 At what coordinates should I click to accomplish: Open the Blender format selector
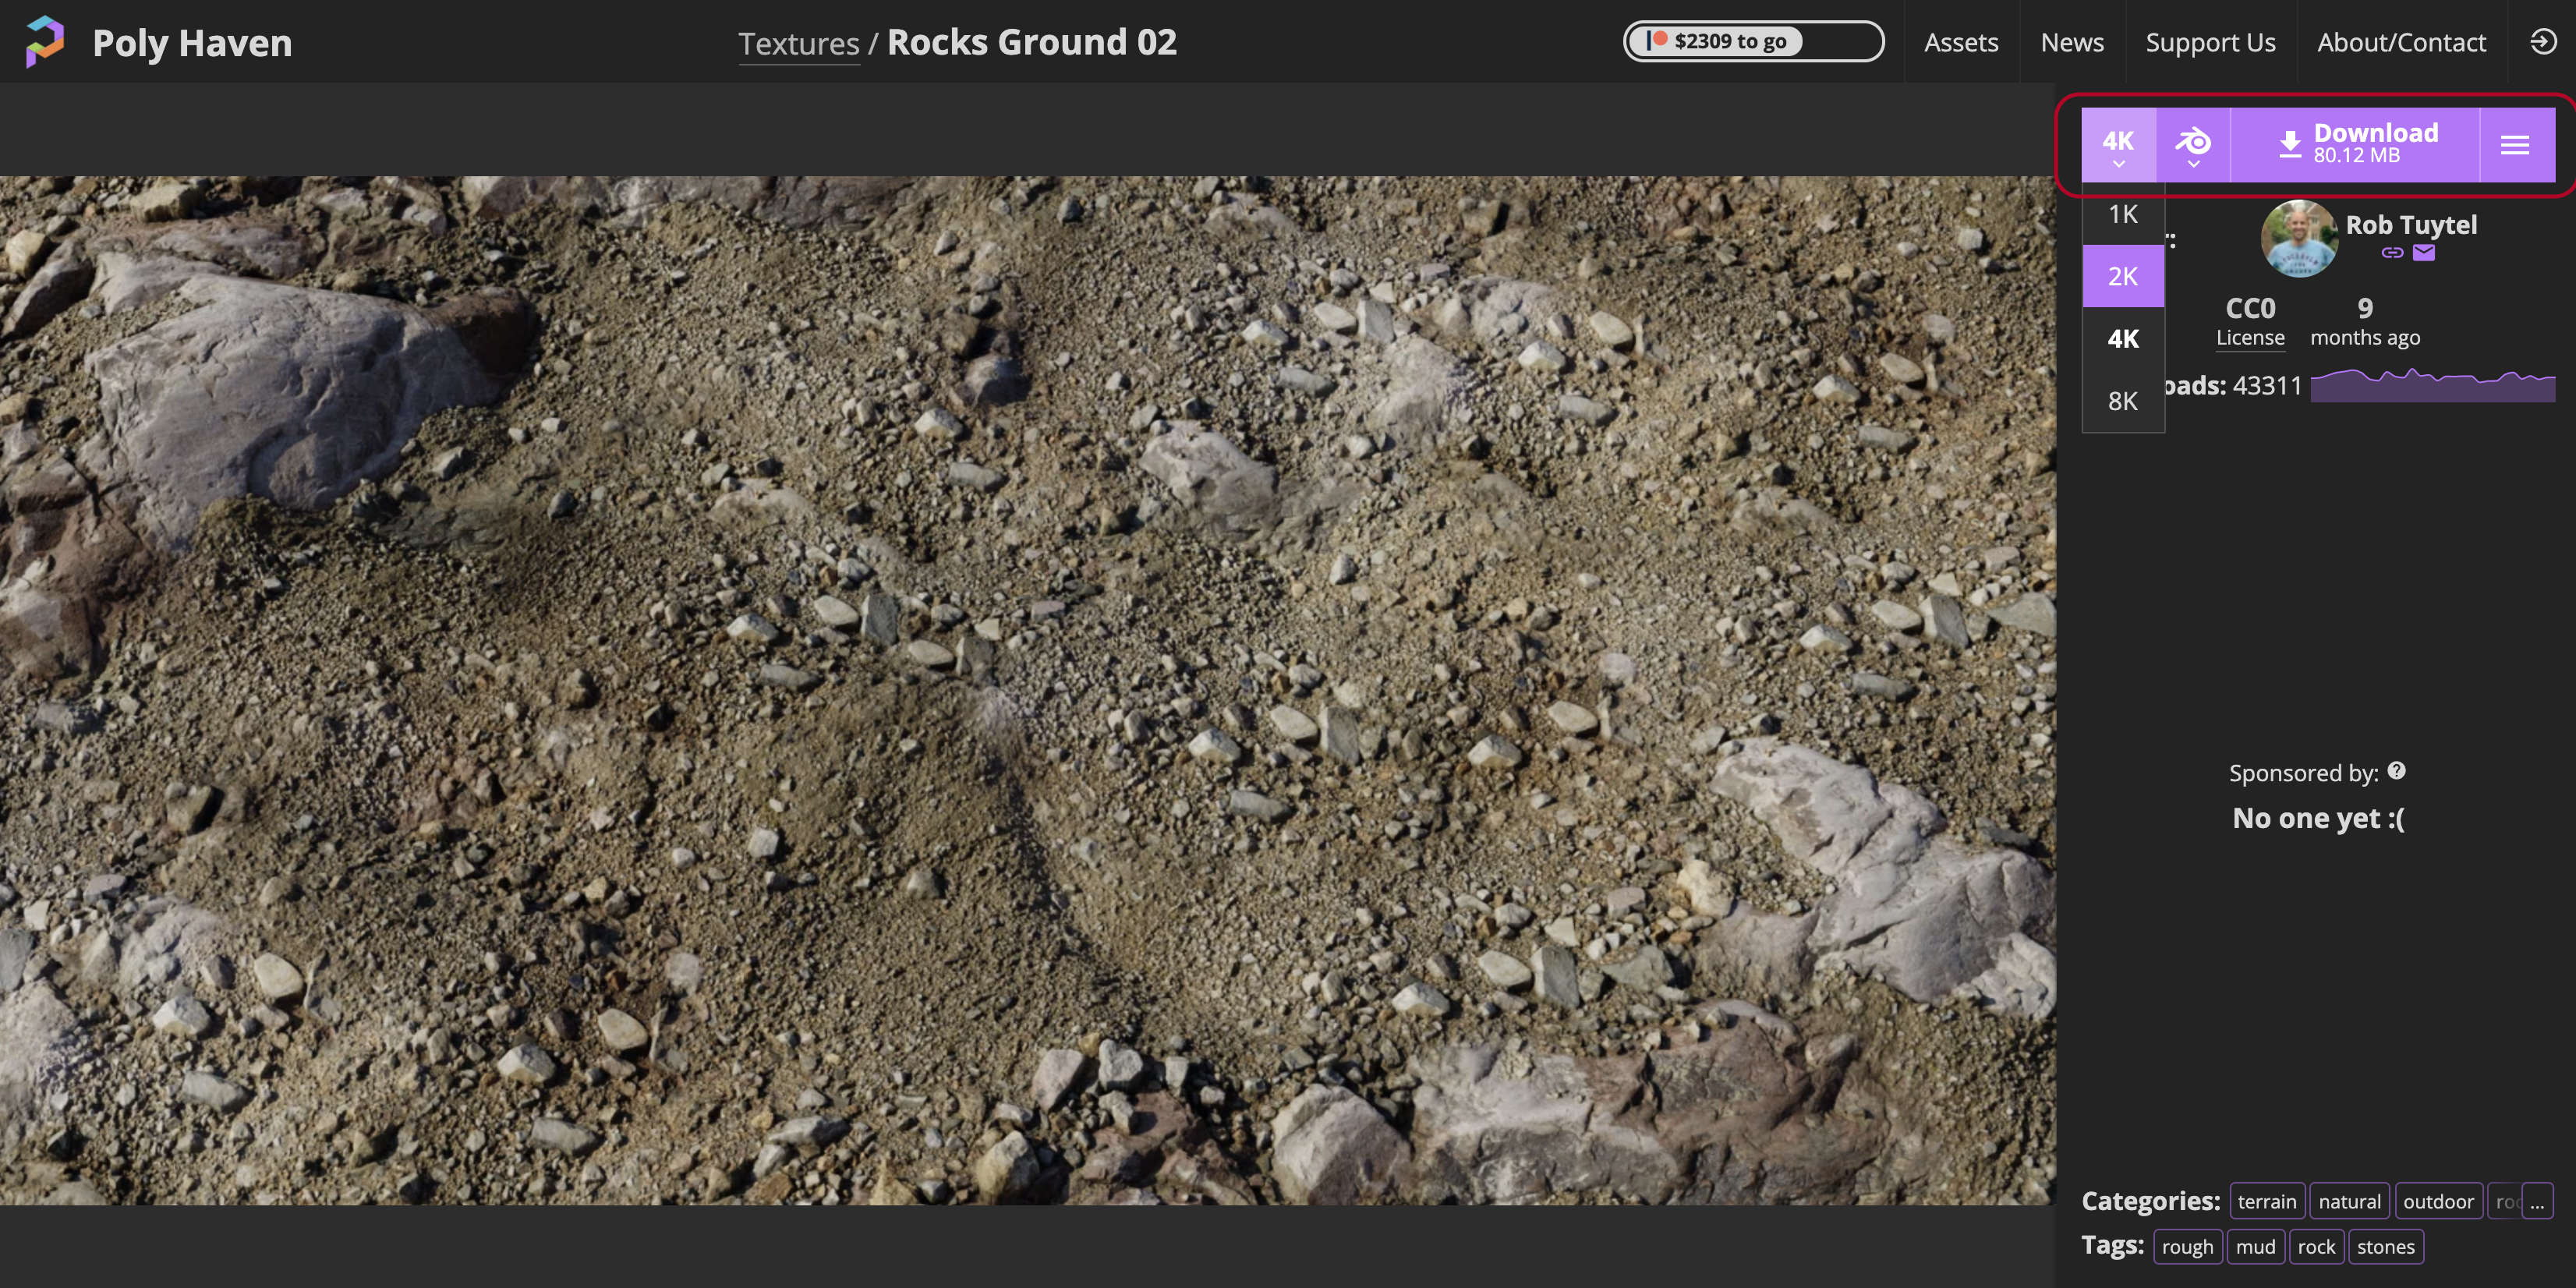click(2192, 145)
